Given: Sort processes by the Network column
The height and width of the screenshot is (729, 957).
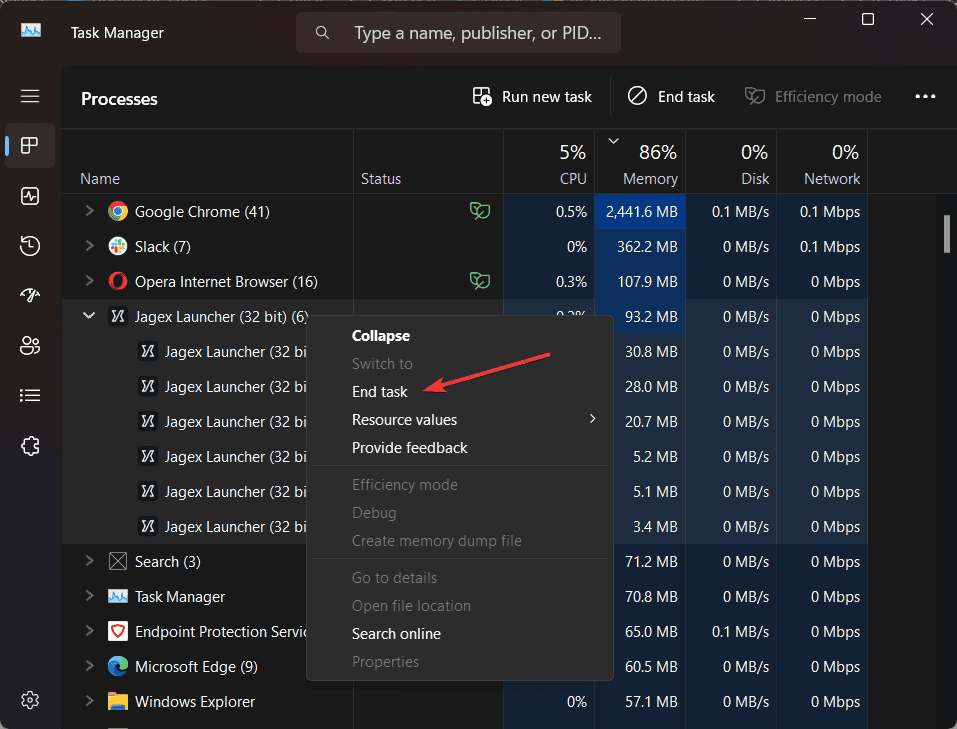Looking at the screenshot, I should click(x=822, y=162).
